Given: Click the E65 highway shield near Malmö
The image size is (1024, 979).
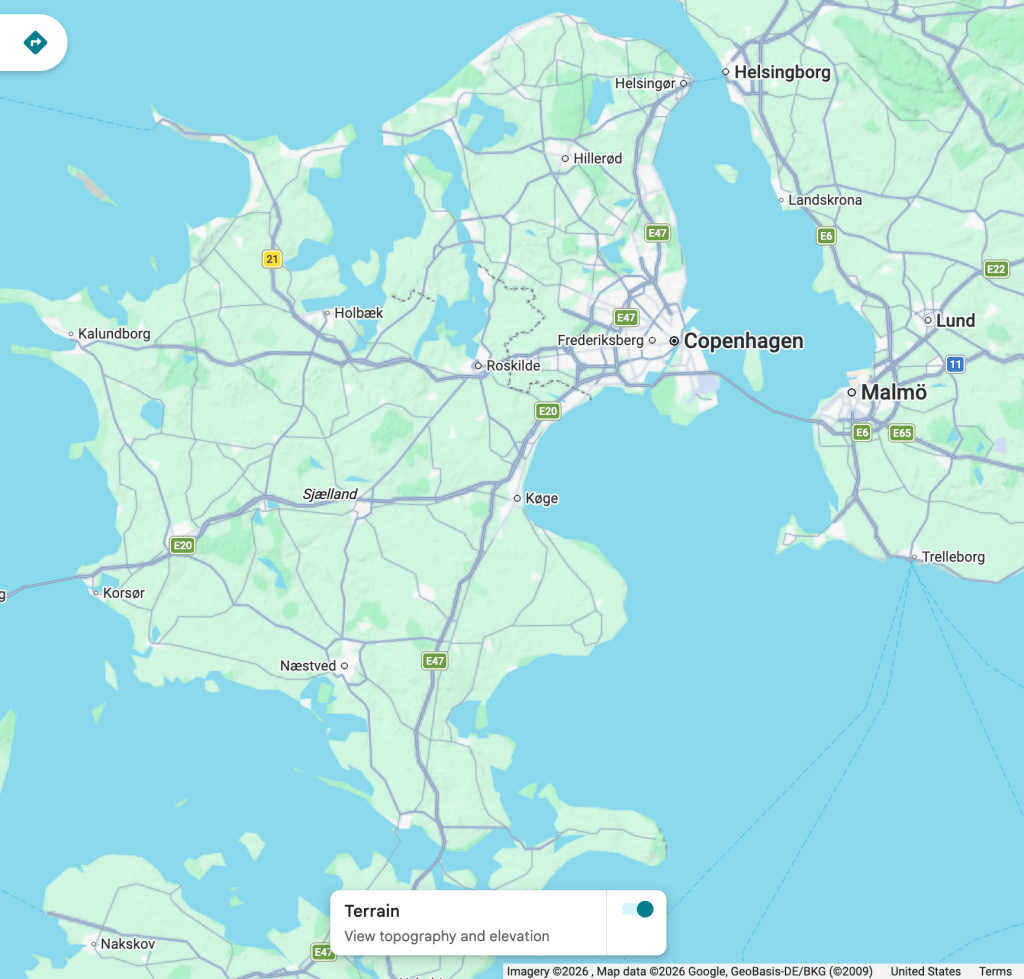Looking at the screenshot, I should pos(902,433).
